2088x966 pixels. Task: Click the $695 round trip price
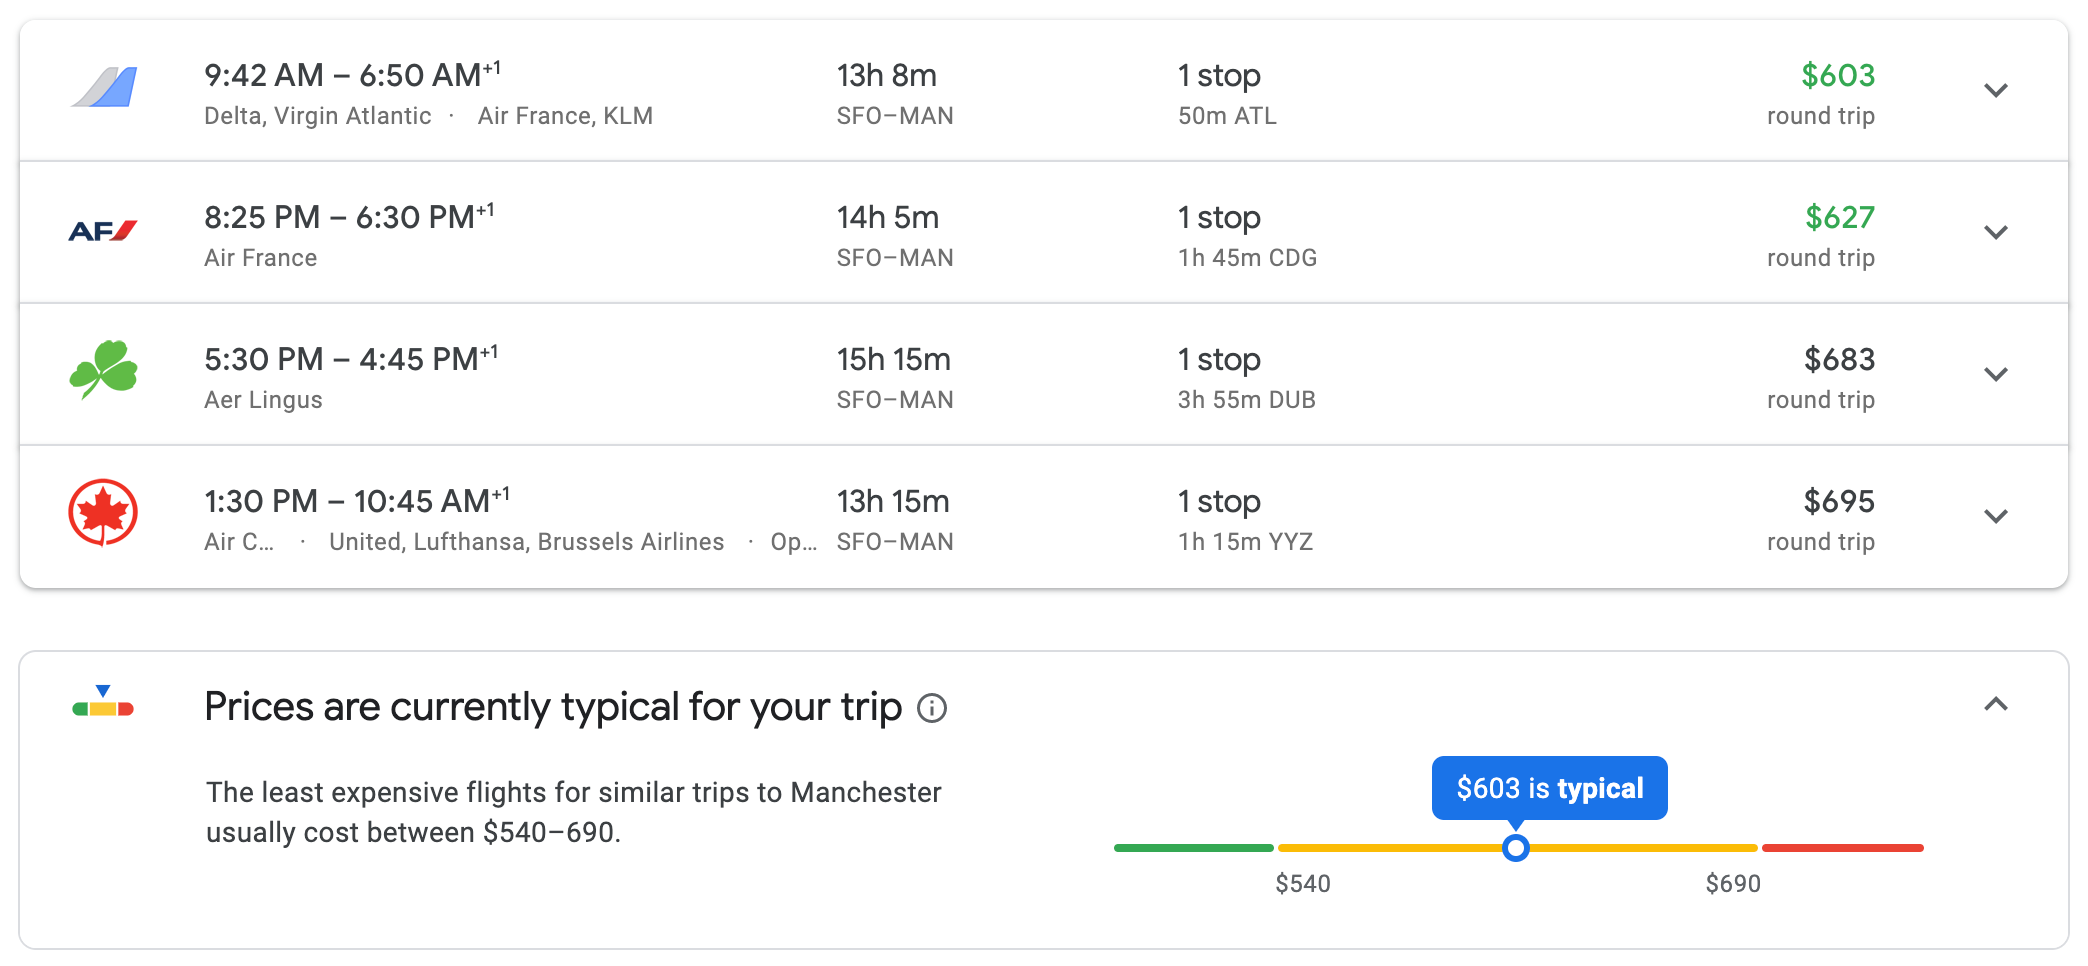[1838, 502]
